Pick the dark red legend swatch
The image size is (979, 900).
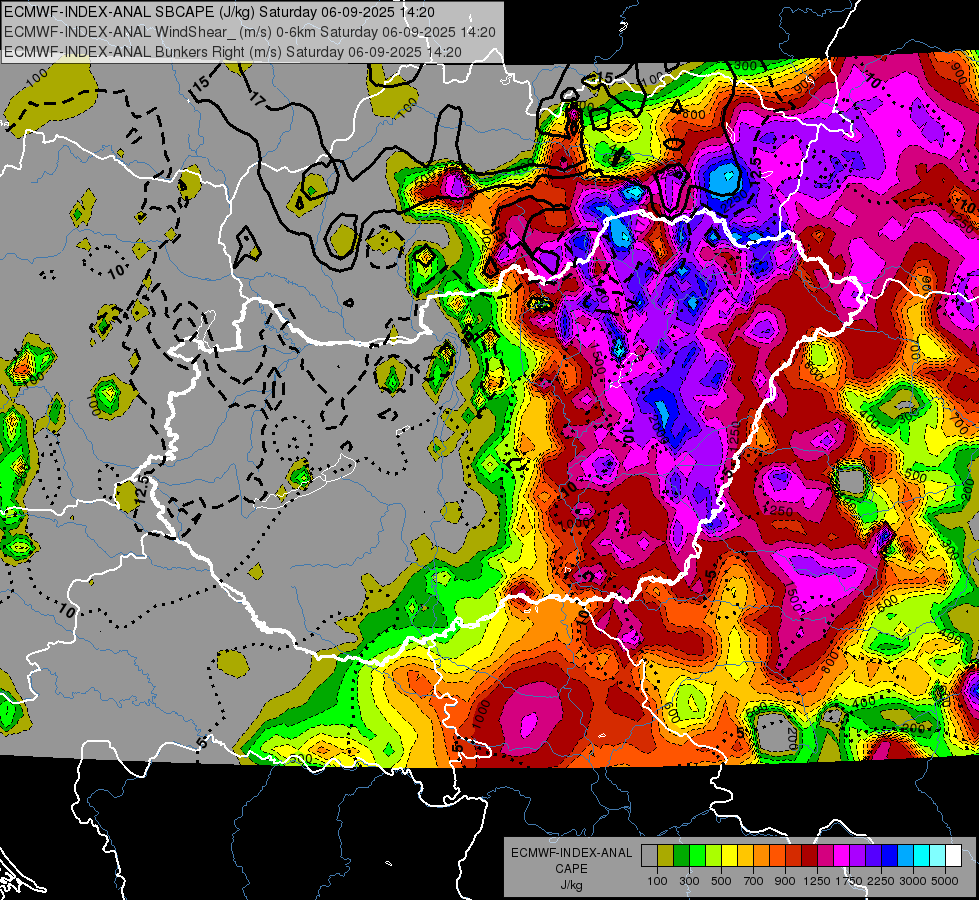click(809, 856)
